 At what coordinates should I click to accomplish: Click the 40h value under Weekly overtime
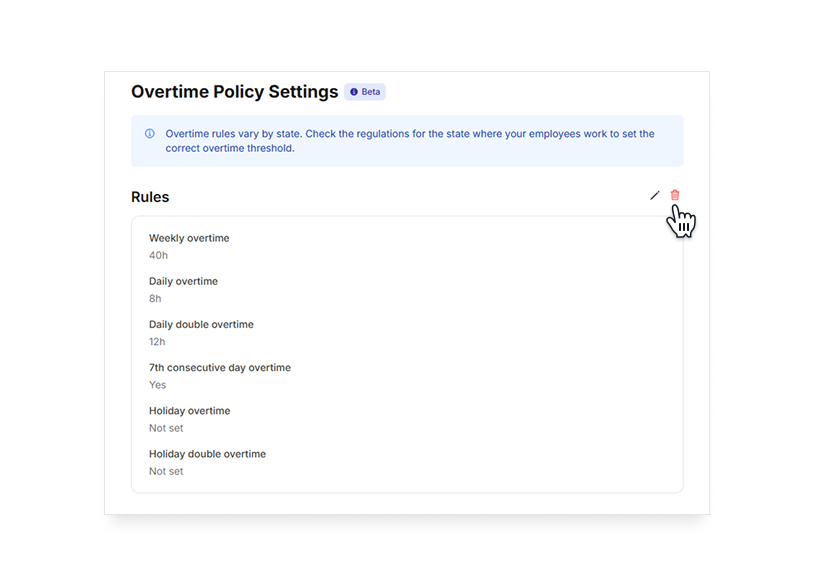coord(156,255)
